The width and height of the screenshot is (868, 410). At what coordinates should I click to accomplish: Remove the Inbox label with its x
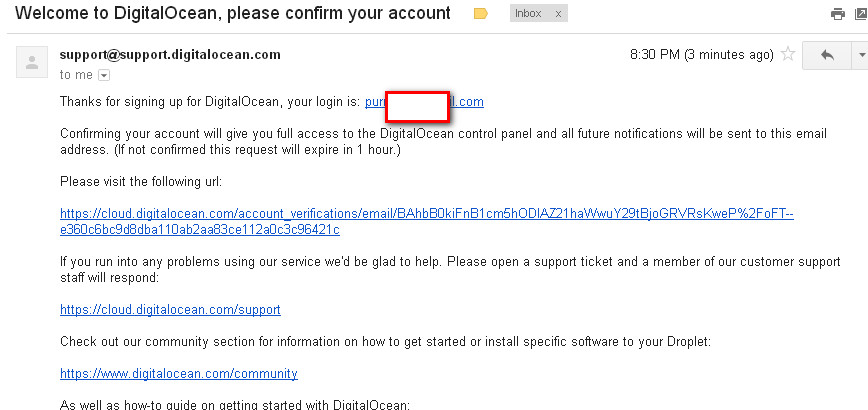pyautogui.click(x=558, y=14)
